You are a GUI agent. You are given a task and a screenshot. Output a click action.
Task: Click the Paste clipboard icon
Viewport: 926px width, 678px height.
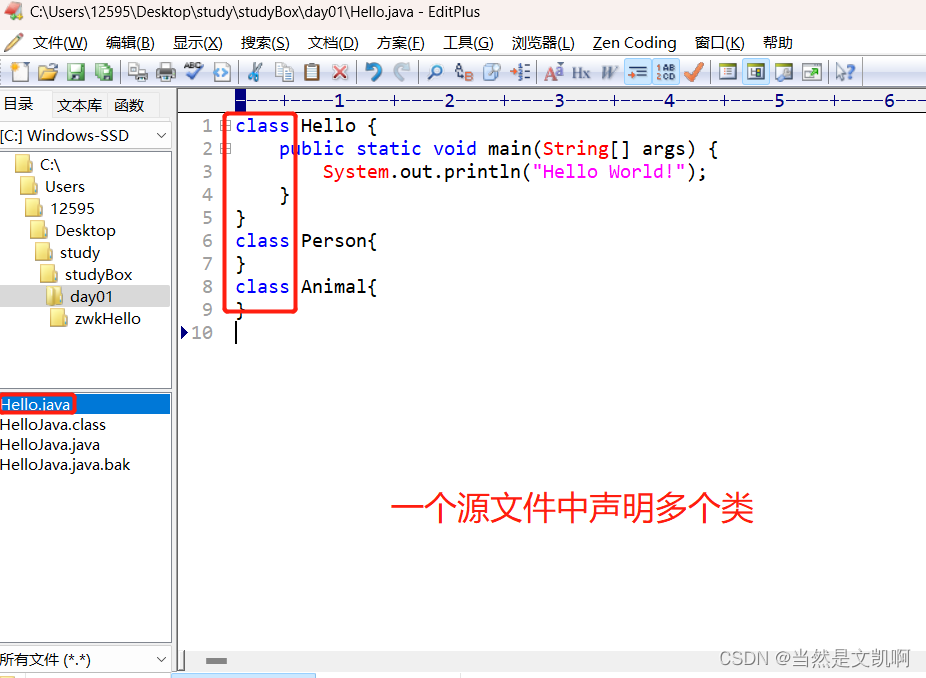(x=311, y=71)
